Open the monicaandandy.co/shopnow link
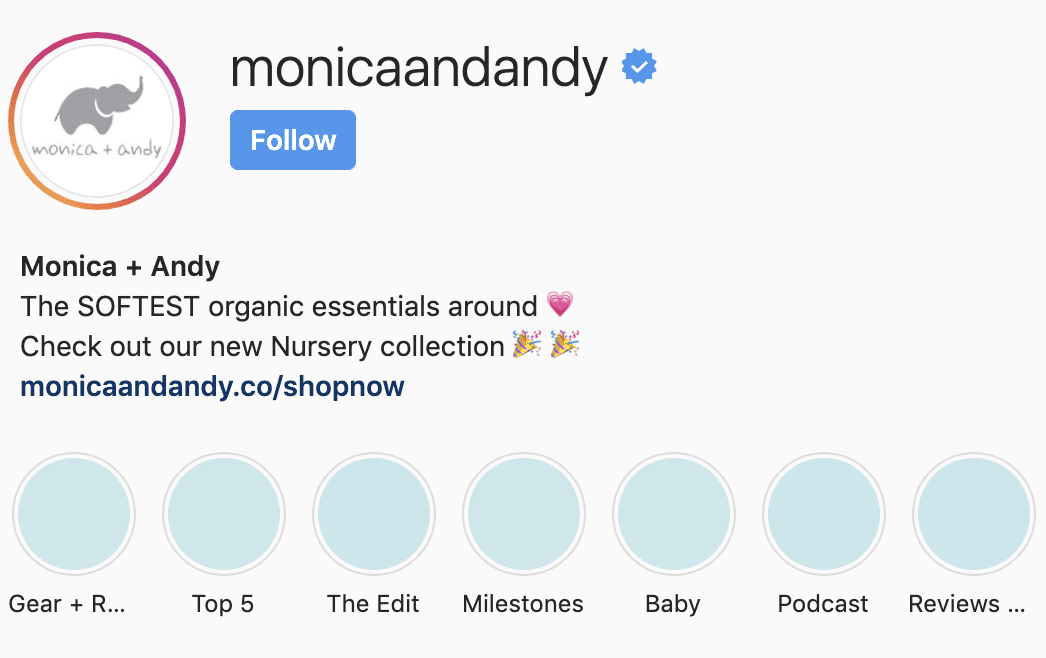 tap(212, 386)
